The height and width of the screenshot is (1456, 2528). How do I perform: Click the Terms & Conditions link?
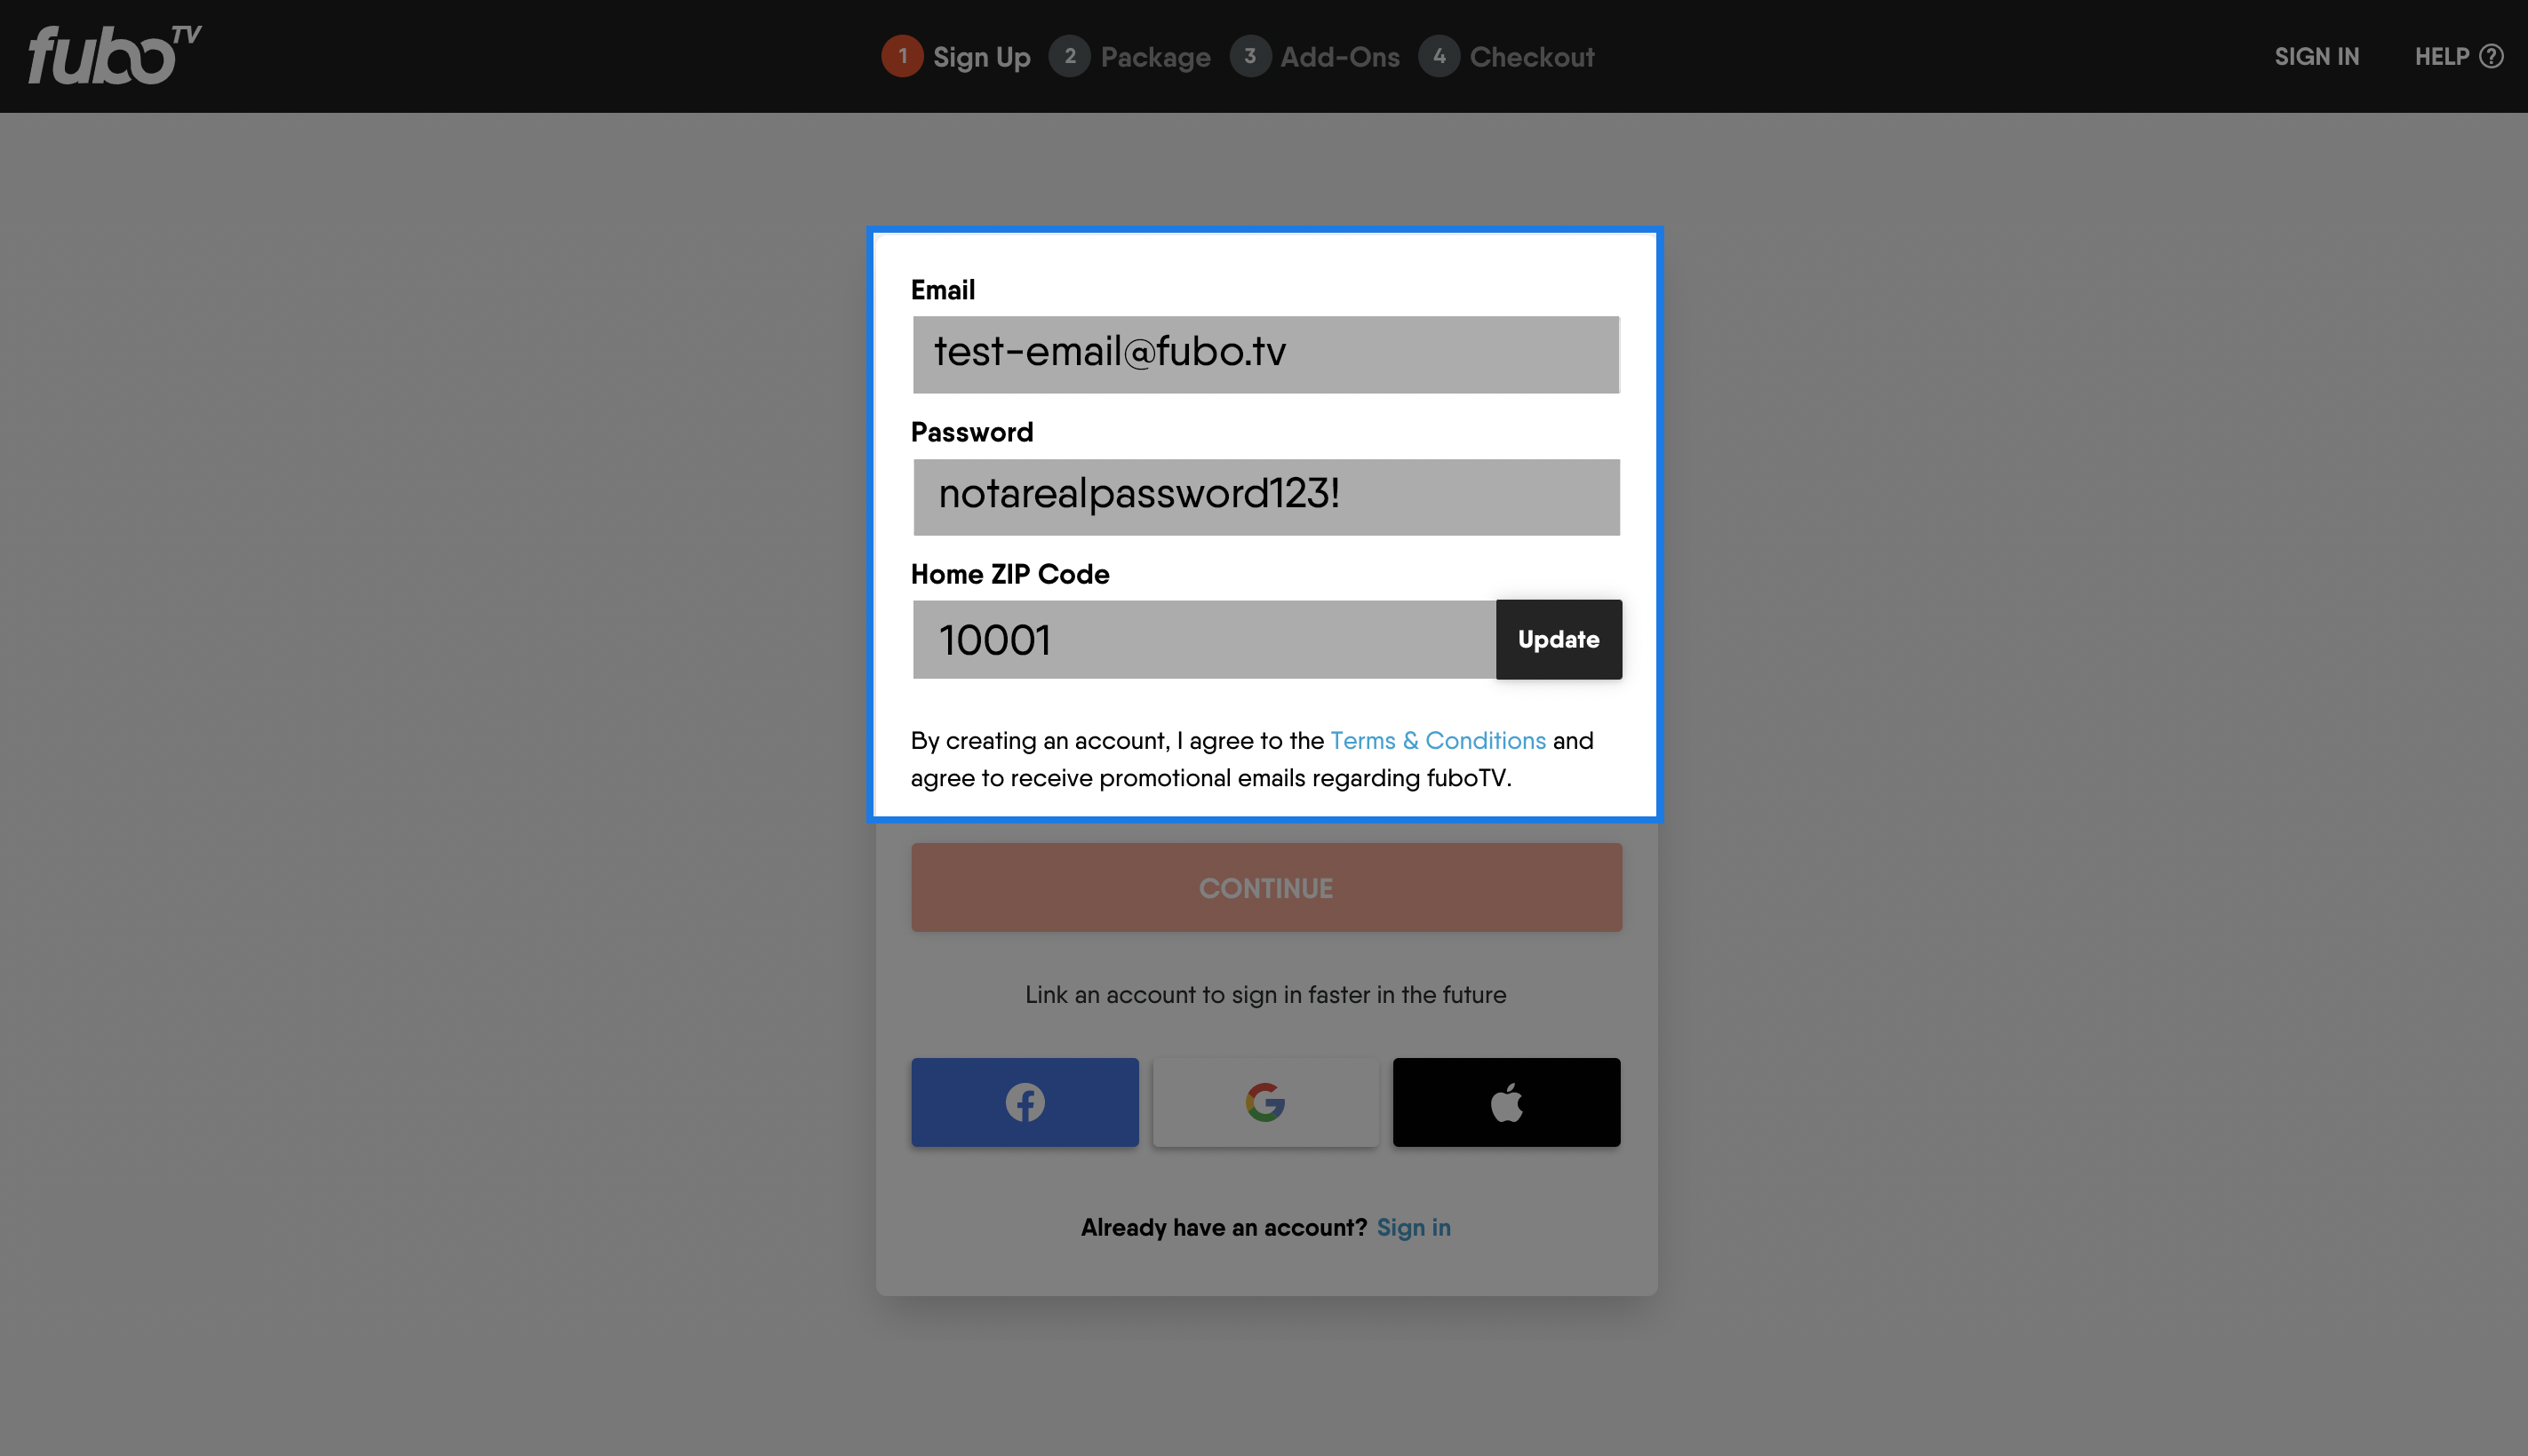pos(1438,739)
